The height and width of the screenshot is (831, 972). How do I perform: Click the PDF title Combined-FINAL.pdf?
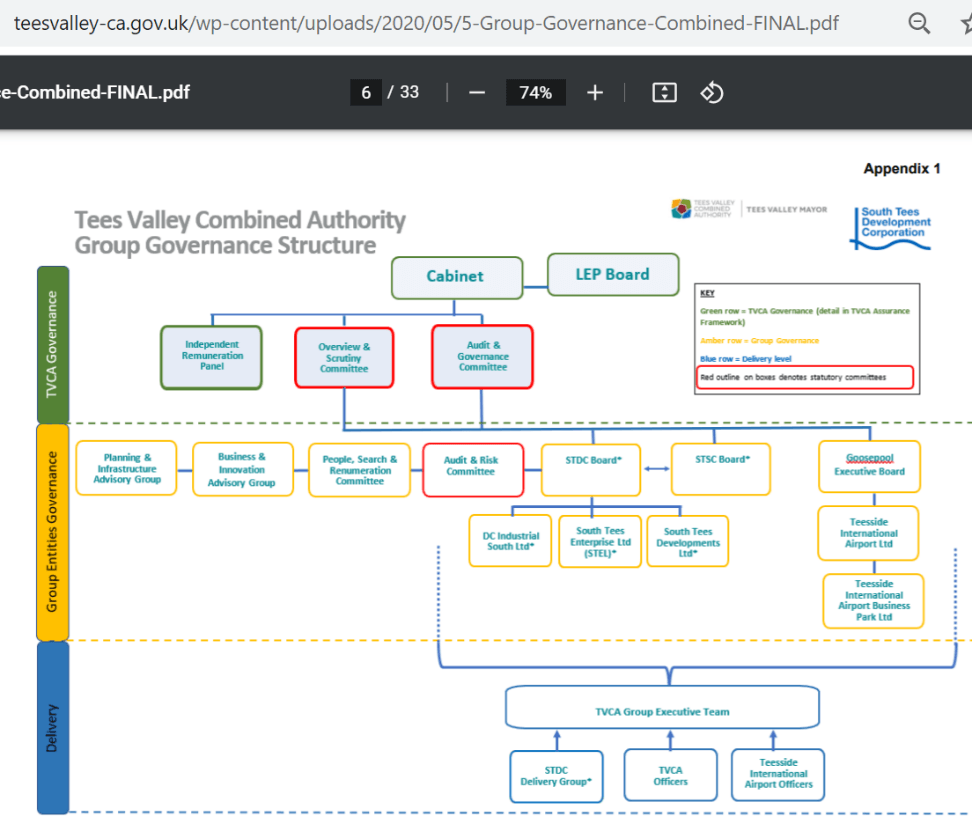pyautogui.click(x=95, y=92)
